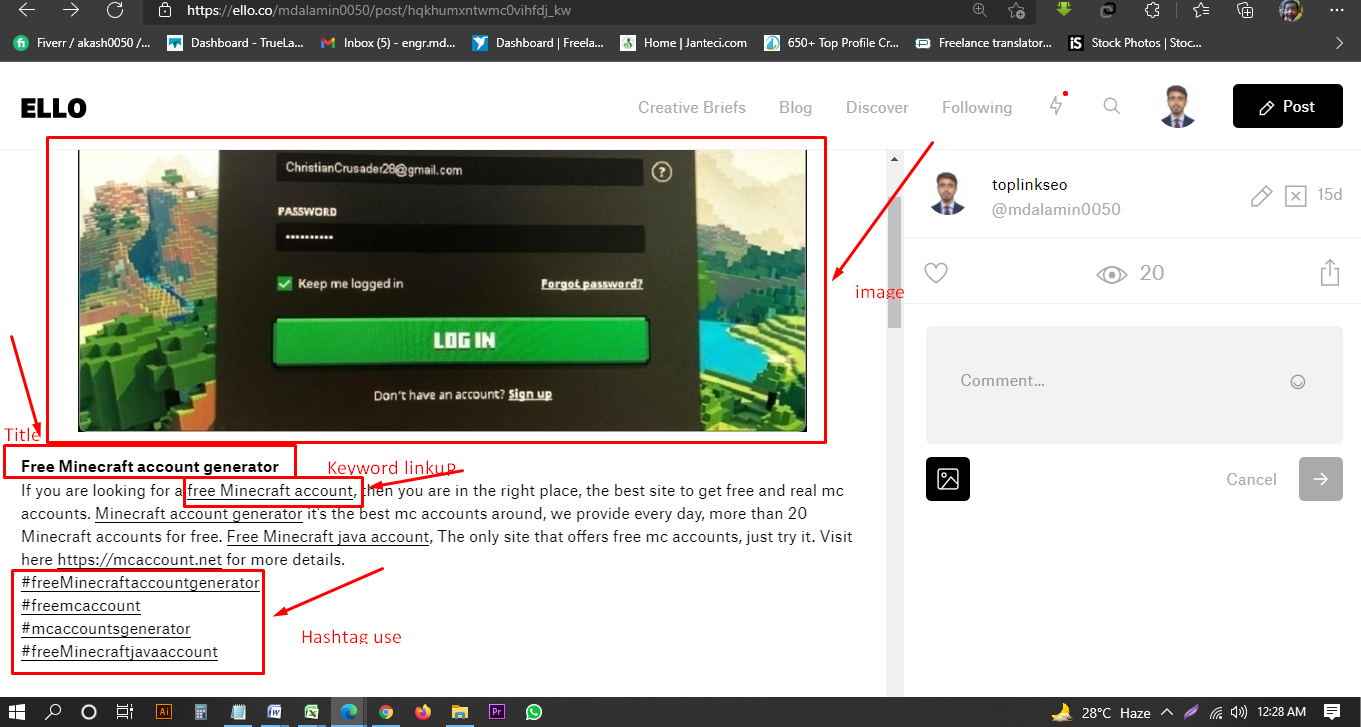Open the 15d post timestamp
Screen dimensions: 1361x727
(x=1329, y=195)
